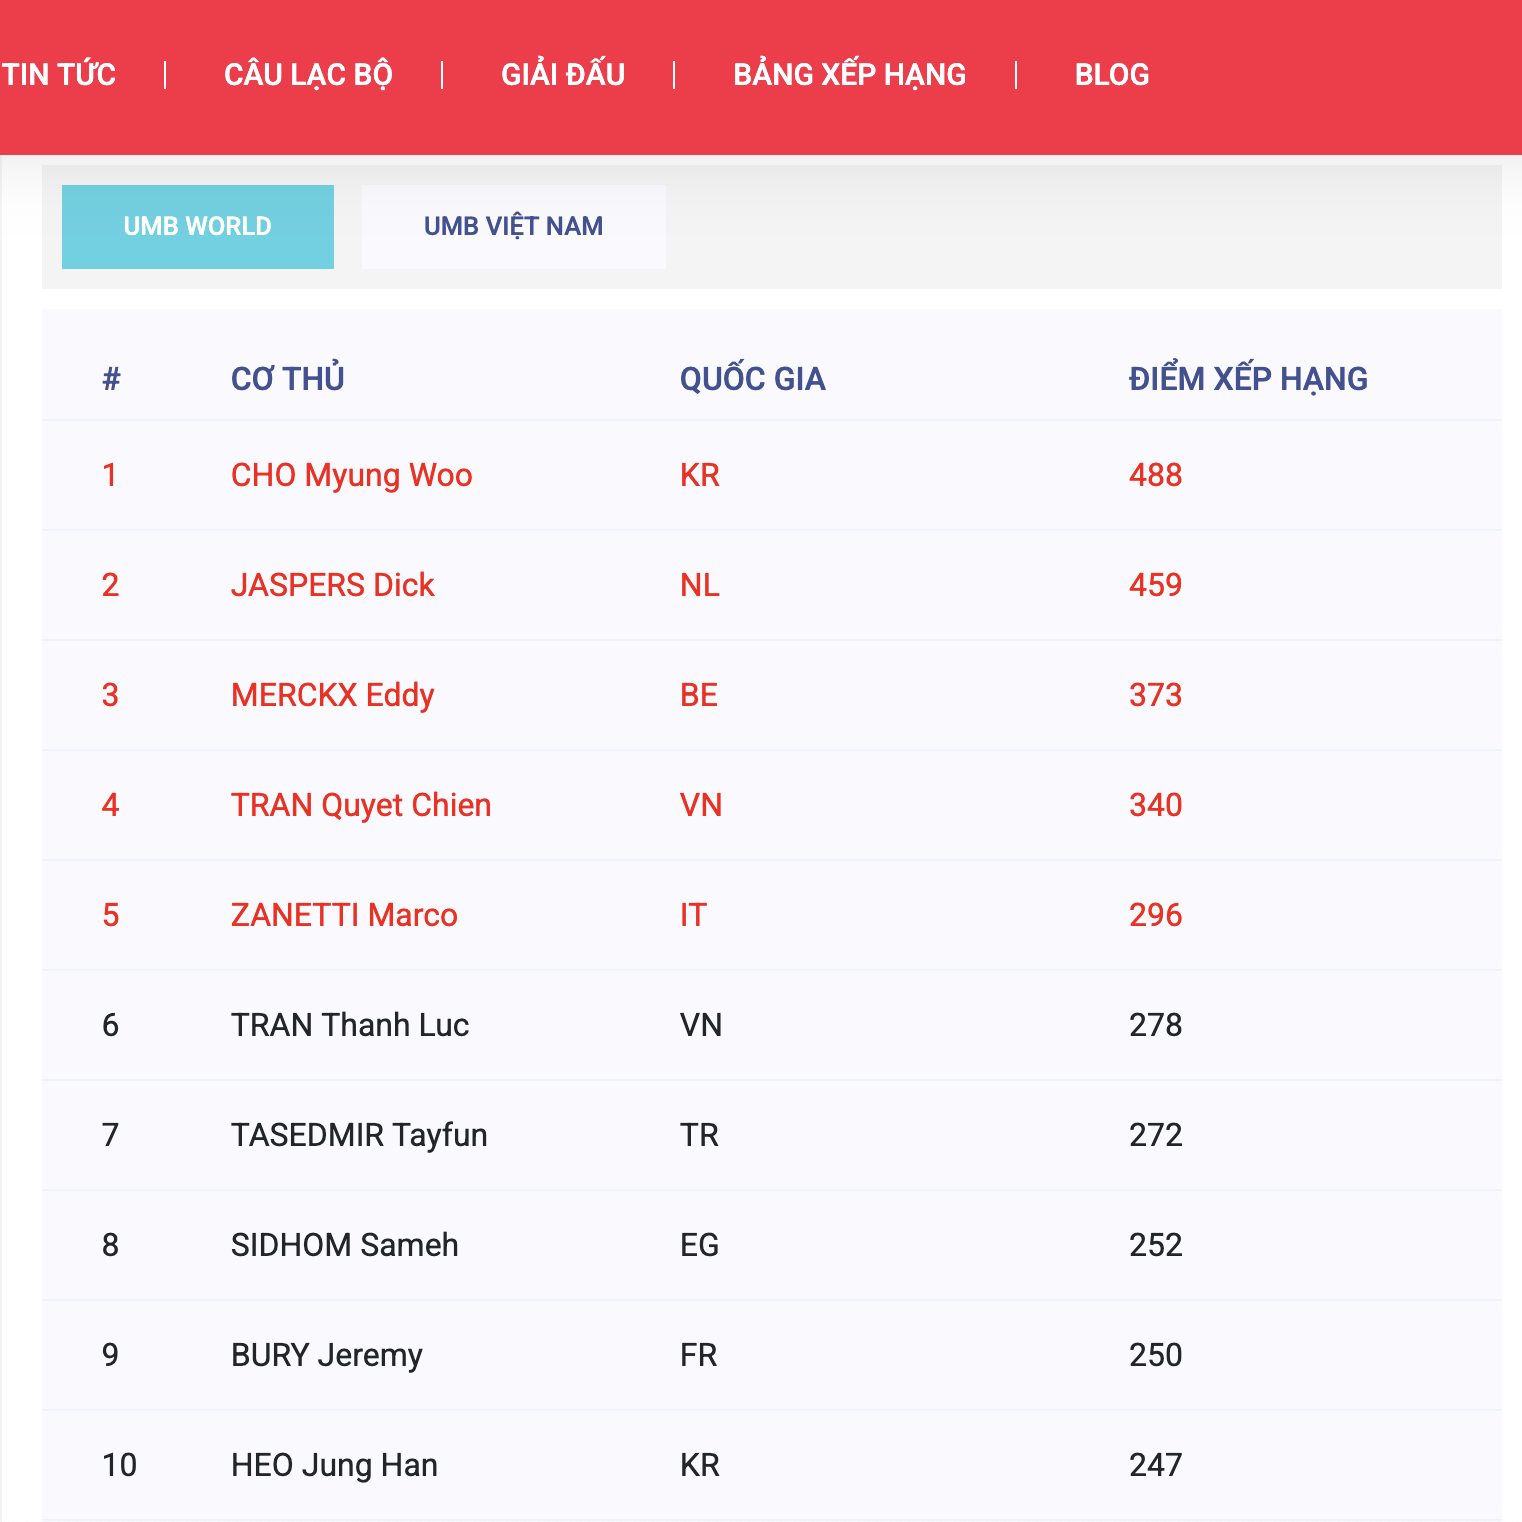Screen dimensions: 1522x1522
Task: Open the CÂU LẠC BỘ menu
Action: click(308, 75)
